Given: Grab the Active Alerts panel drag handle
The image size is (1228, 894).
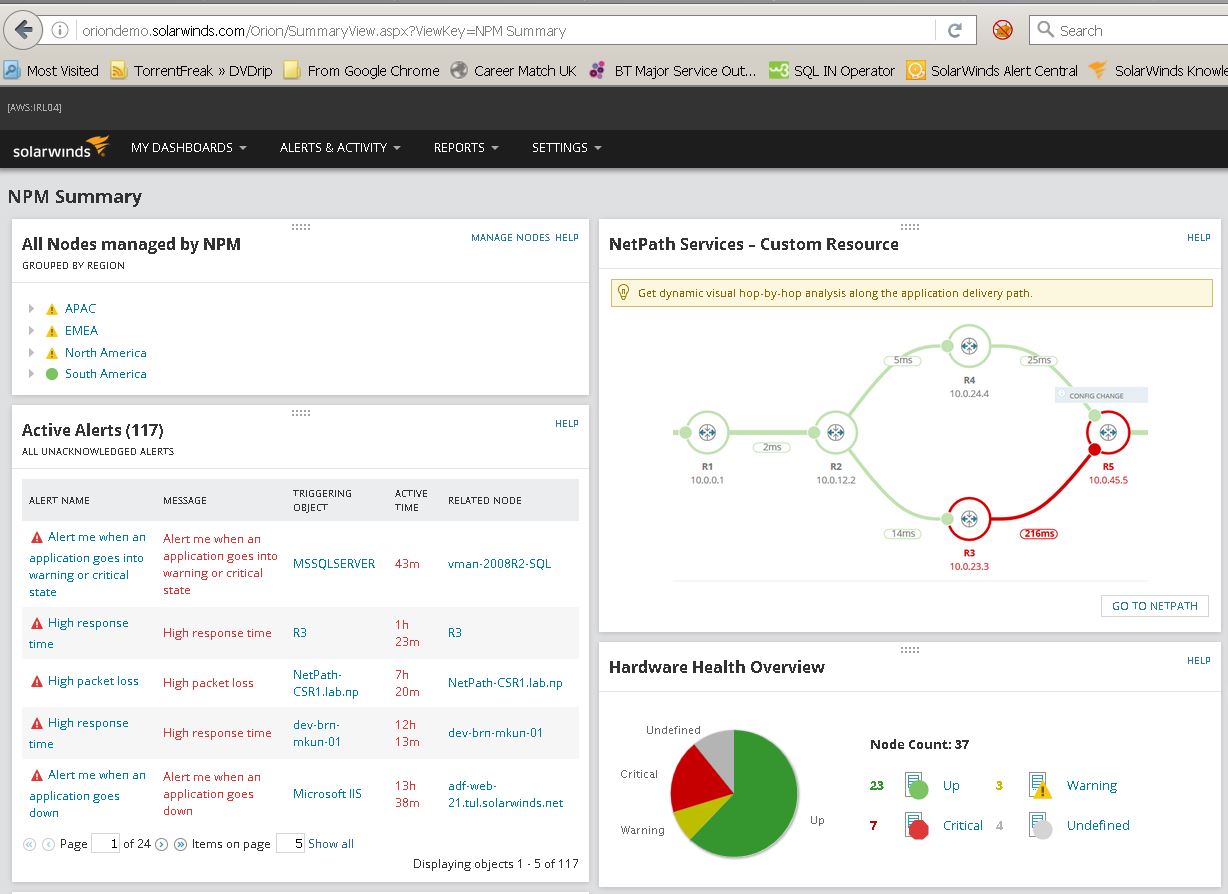Looking at the screenshot, I should [x=300, y=412].
